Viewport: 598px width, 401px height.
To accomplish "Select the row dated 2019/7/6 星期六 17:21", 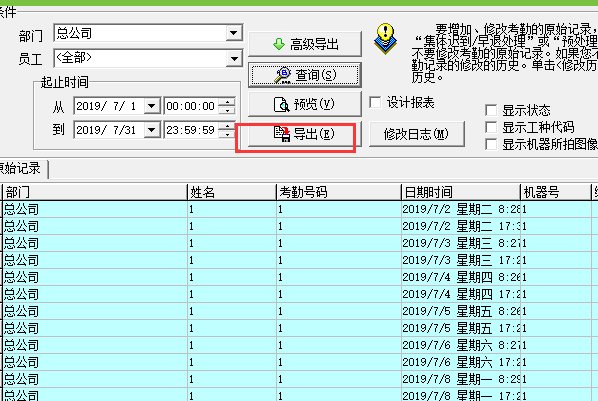I will click(299, 362).
